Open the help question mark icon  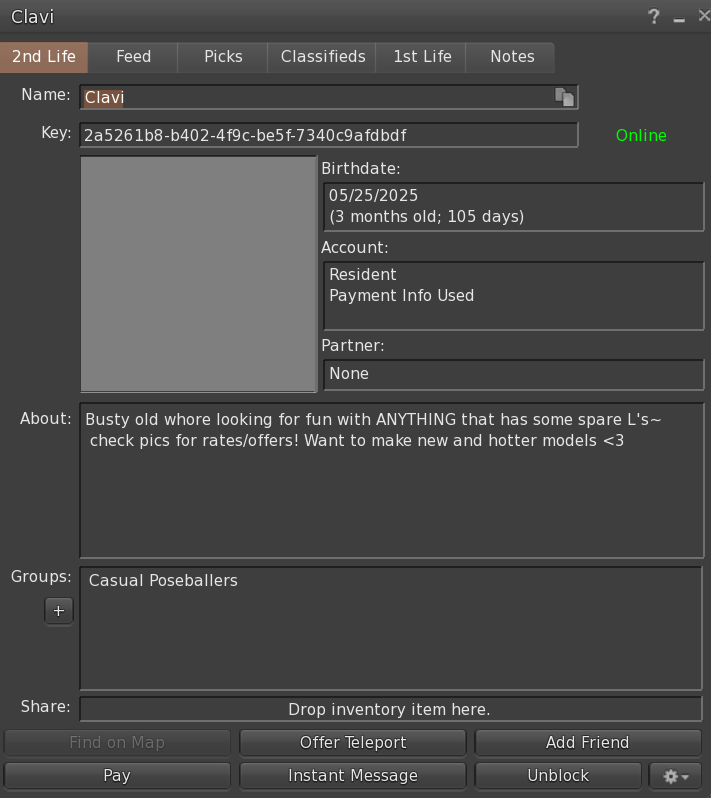pos(654,17)
